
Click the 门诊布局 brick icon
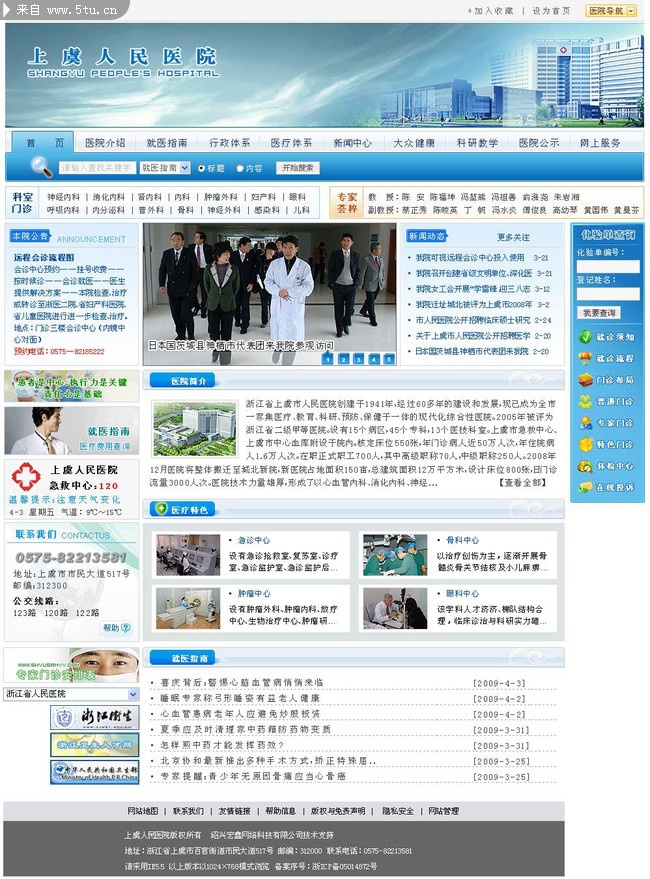click(586, 380)
